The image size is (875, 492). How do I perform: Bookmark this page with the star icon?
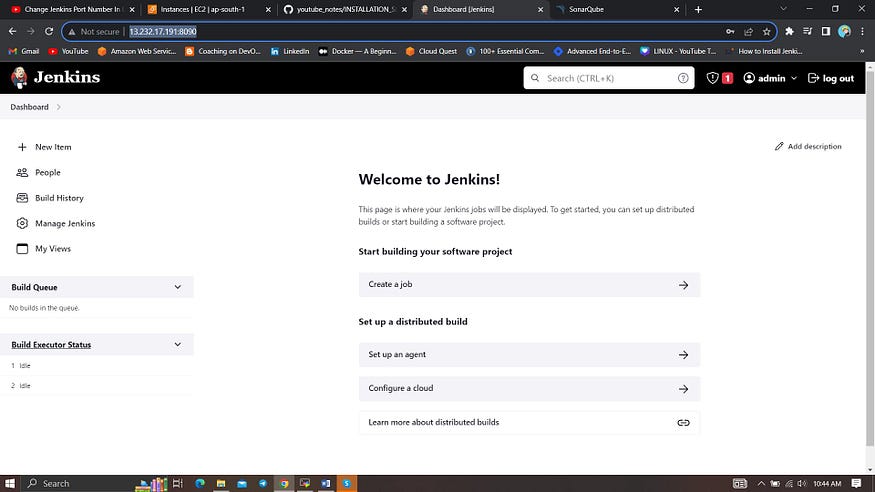pos(767,32)
